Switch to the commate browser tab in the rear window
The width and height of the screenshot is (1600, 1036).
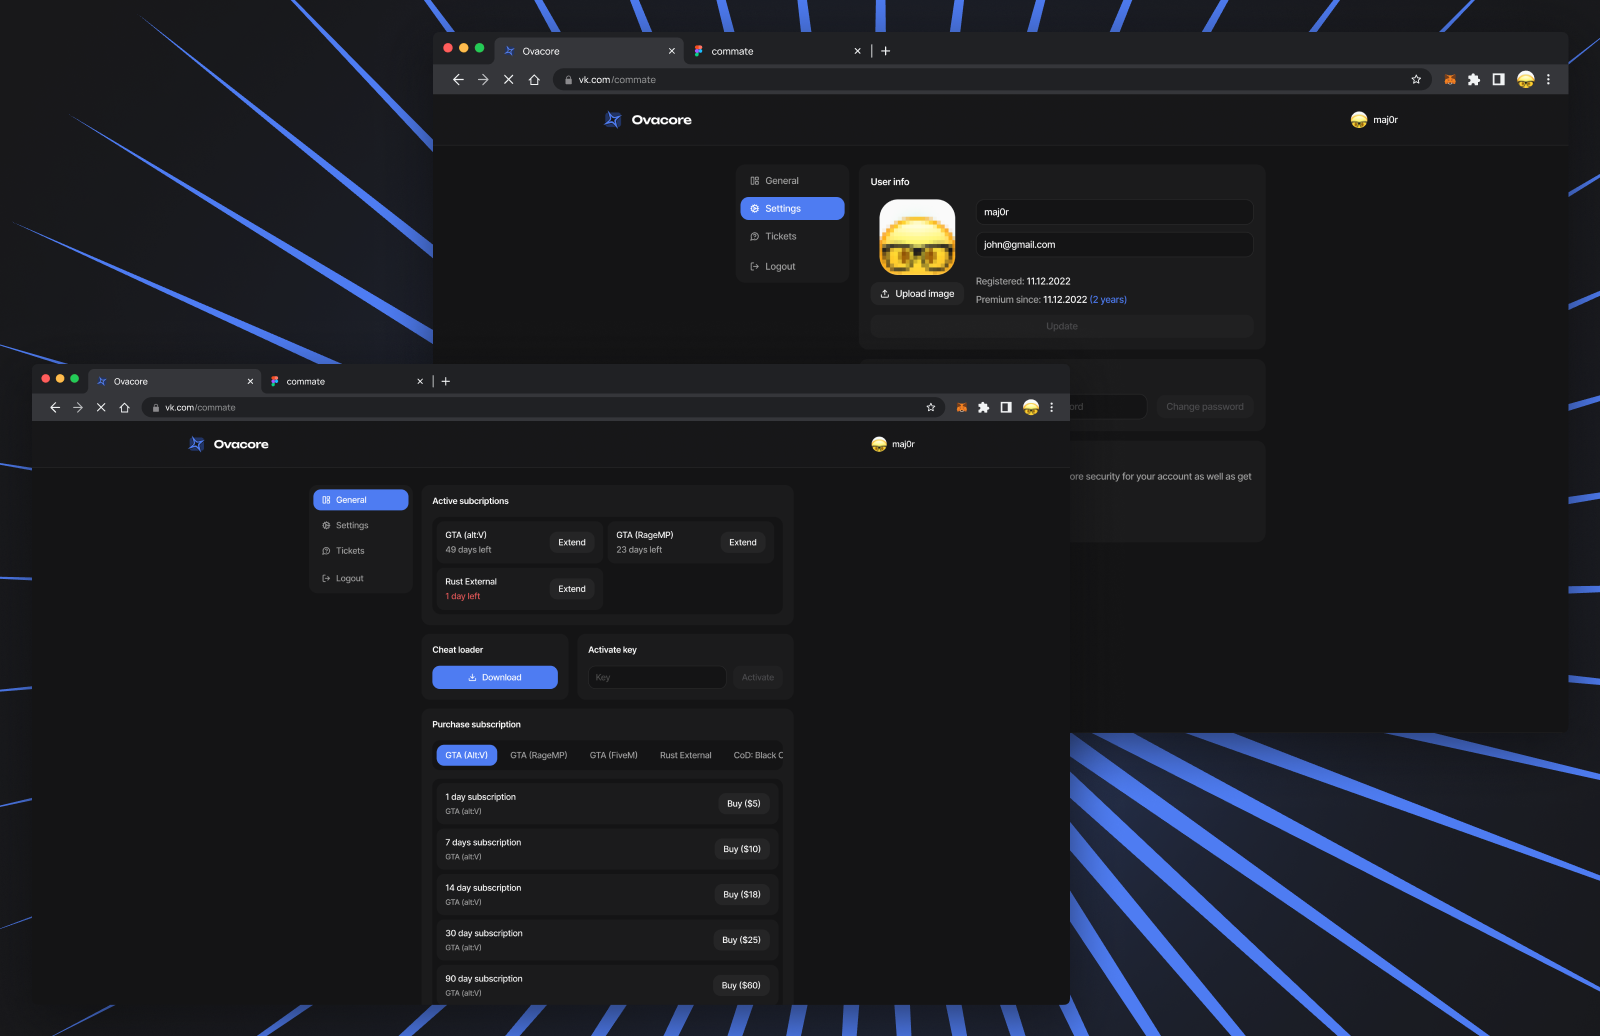tap(778, 51)
